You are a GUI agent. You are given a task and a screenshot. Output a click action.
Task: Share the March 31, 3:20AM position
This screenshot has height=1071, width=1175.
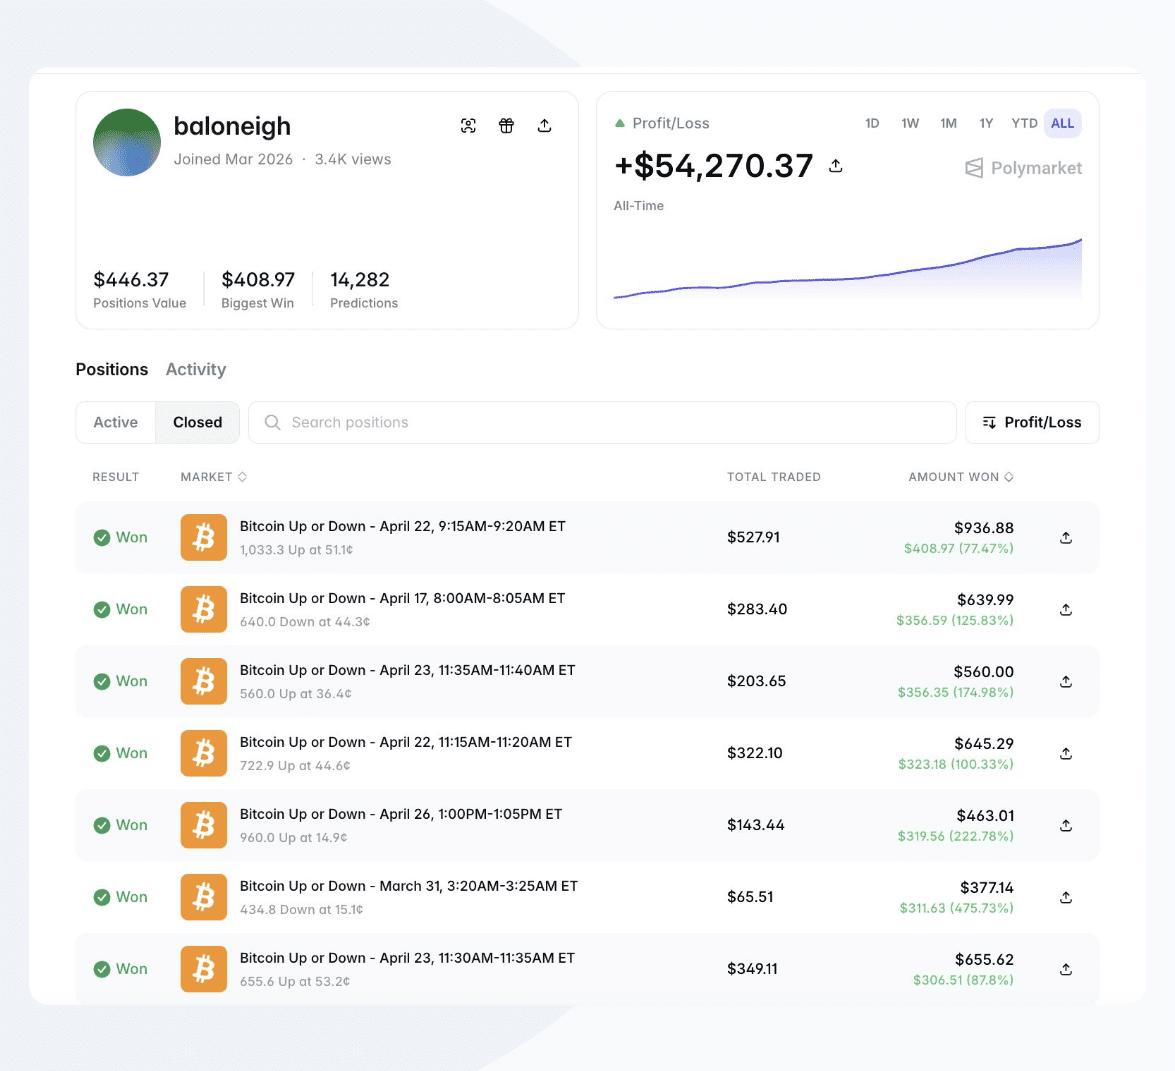[x=1066, y=897]
